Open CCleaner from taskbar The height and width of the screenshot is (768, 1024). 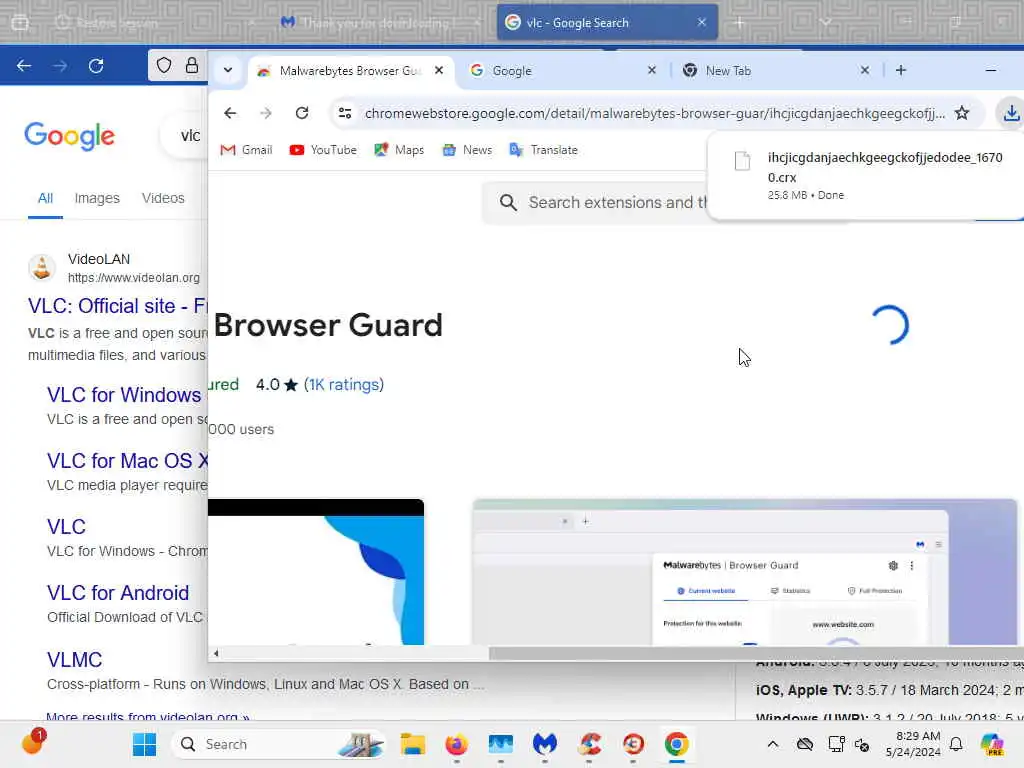pyautogui.click(x=589, y=744)
